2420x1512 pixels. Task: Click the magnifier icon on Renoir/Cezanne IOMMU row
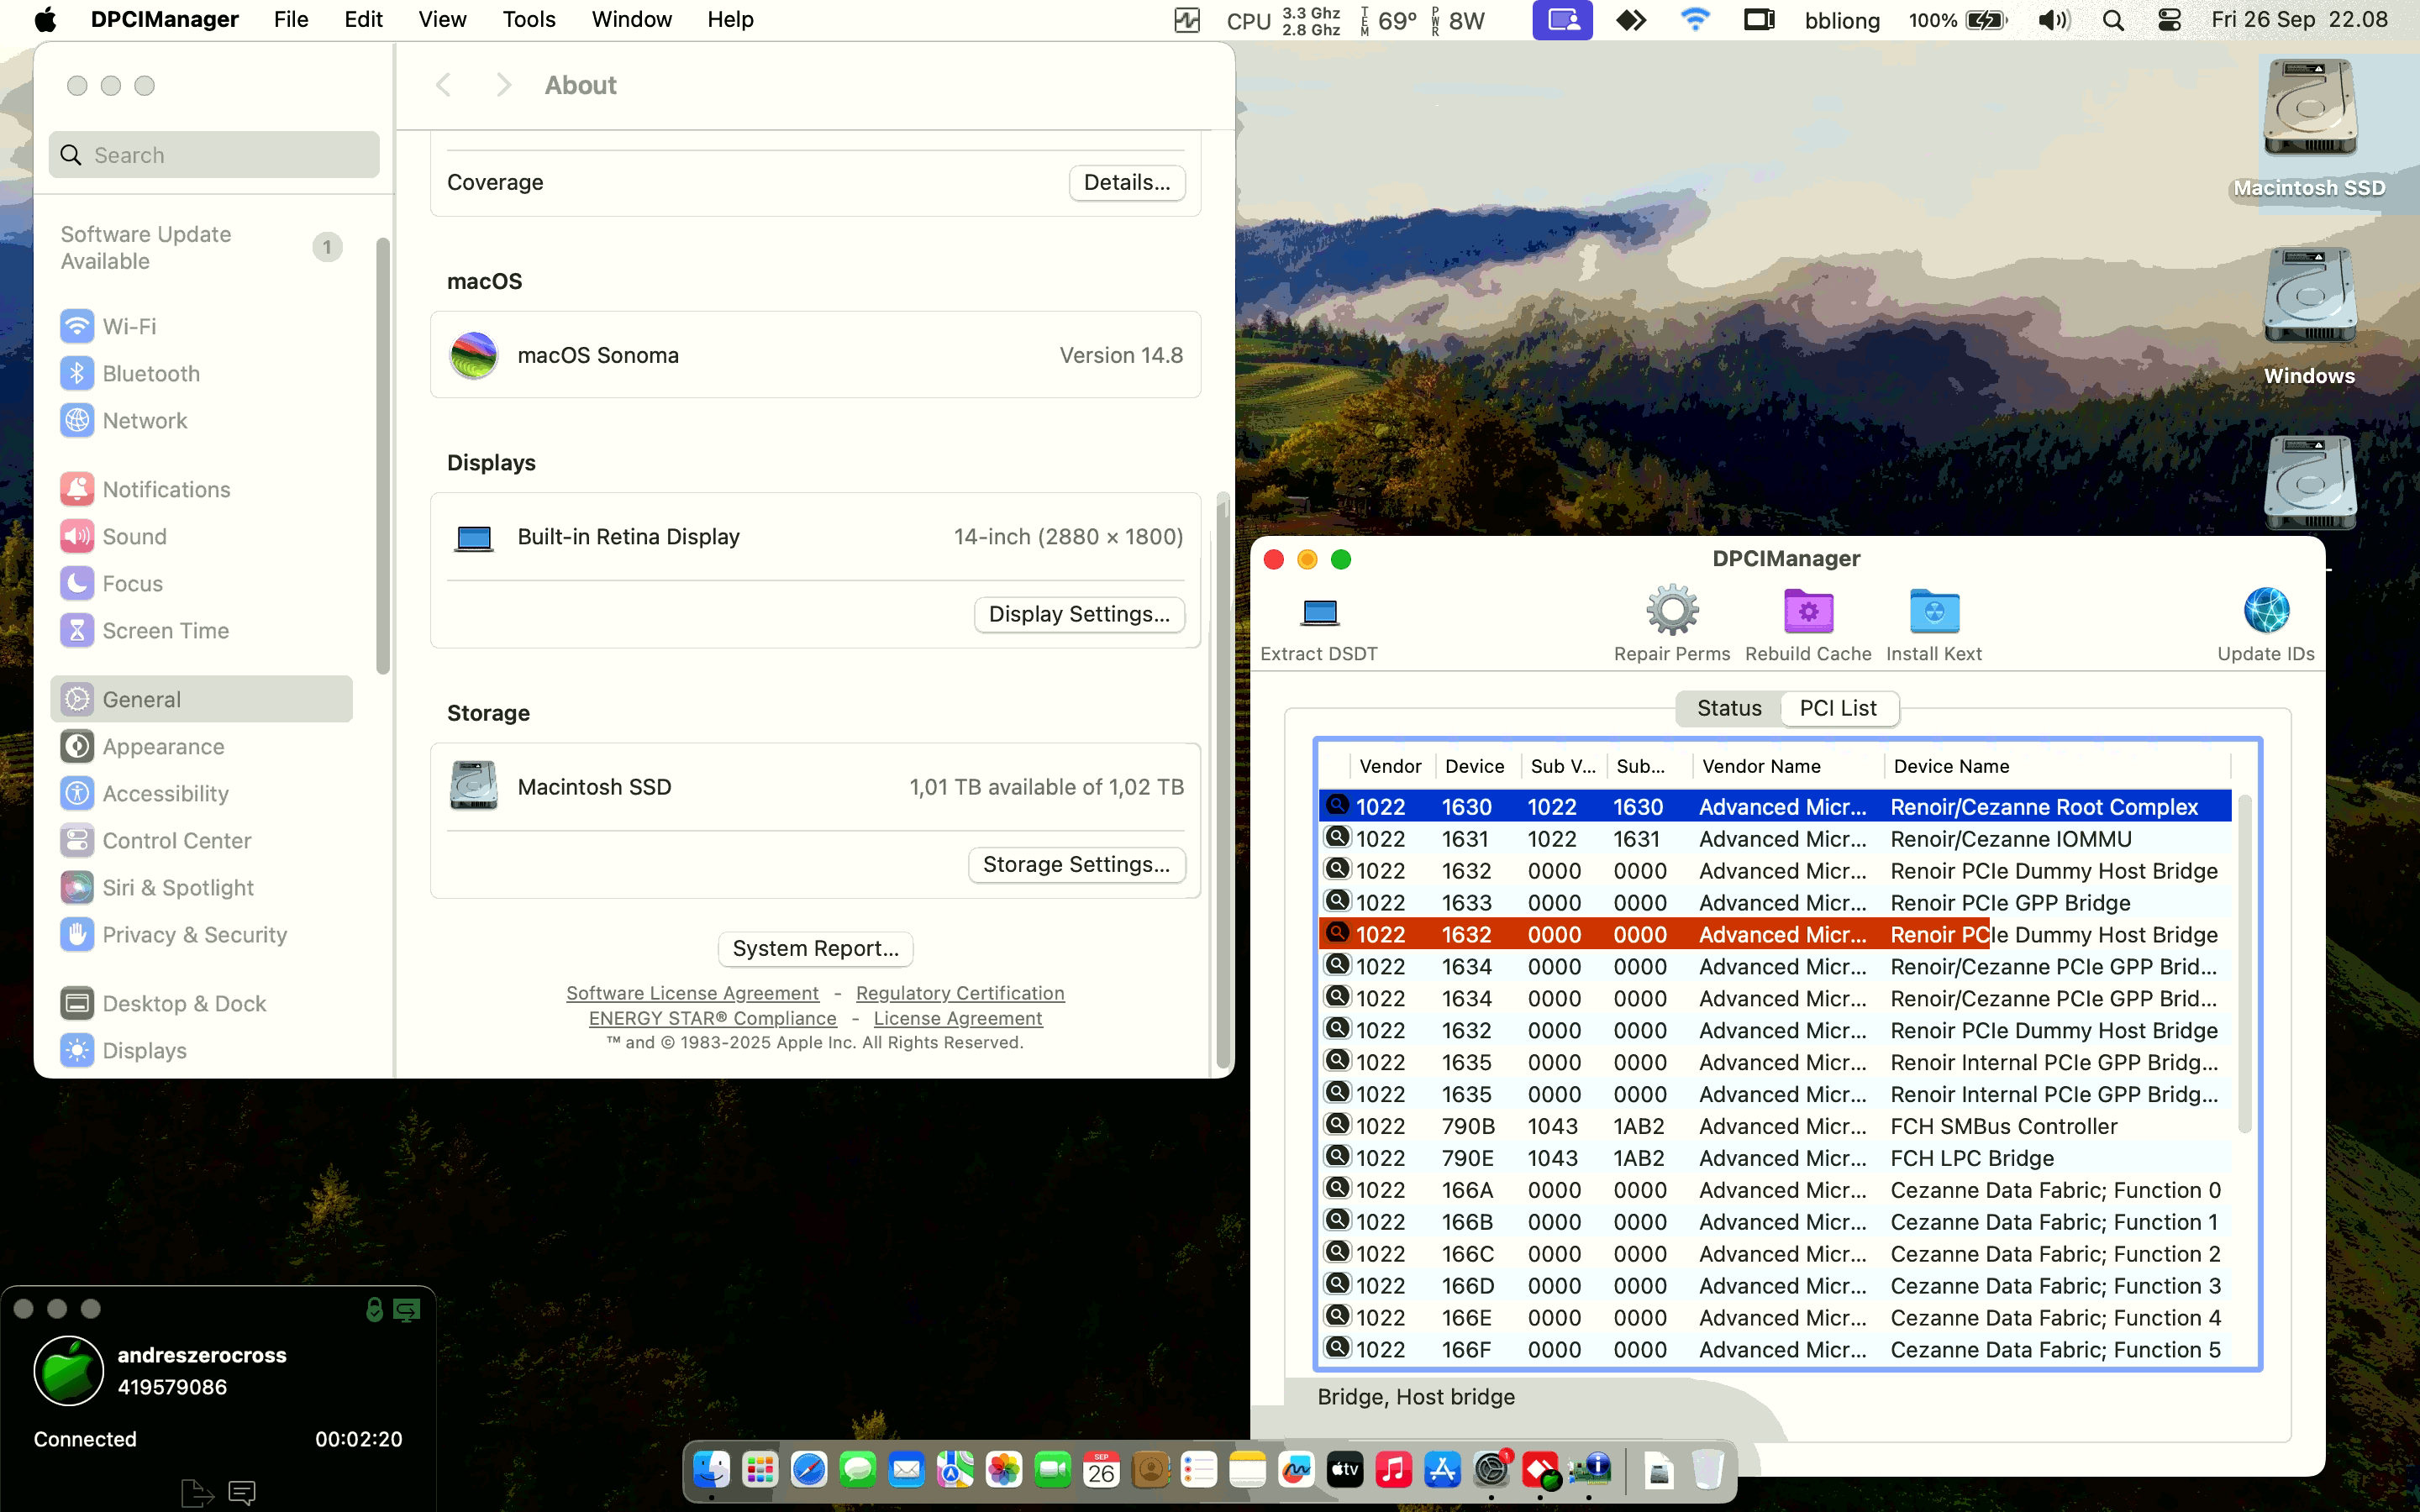click(x=1337, y=838)
